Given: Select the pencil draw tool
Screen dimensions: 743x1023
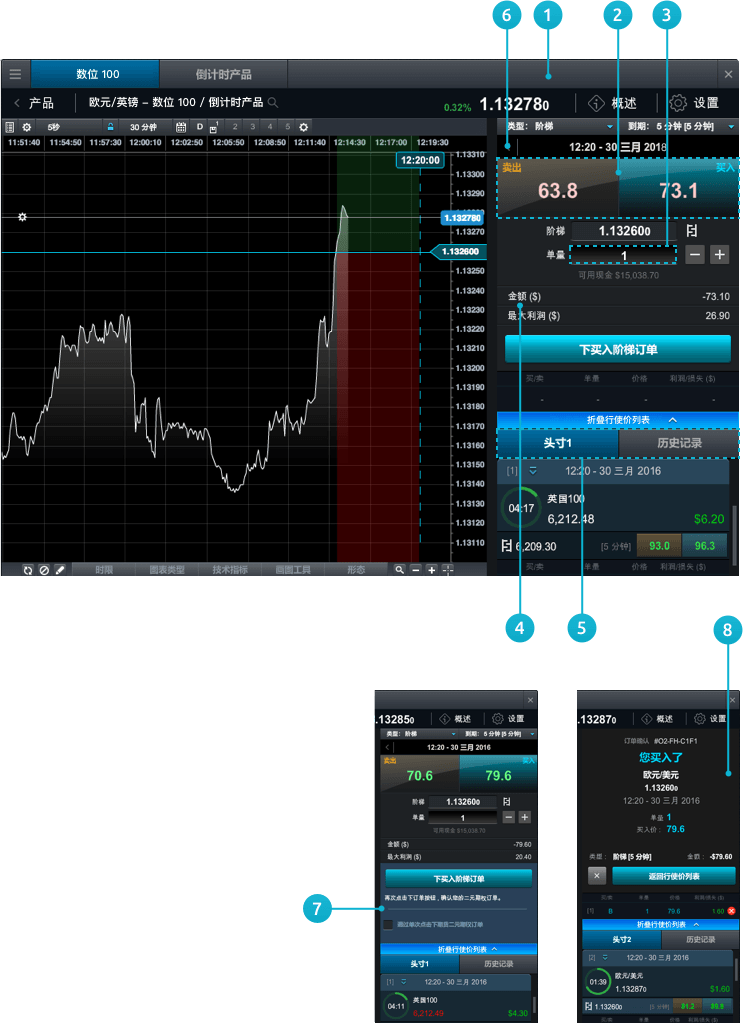Looking at the screenshot, I should coord(59,570).
